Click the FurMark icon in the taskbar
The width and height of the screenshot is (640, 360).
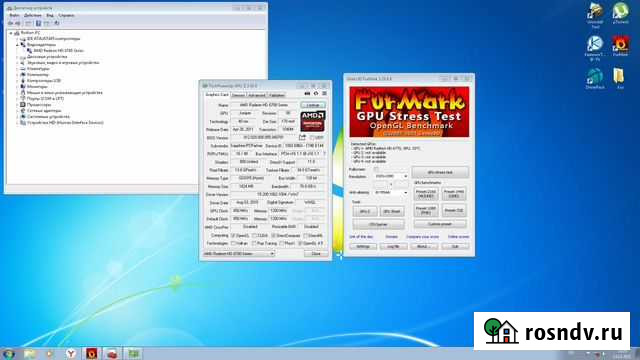[91, 353]
